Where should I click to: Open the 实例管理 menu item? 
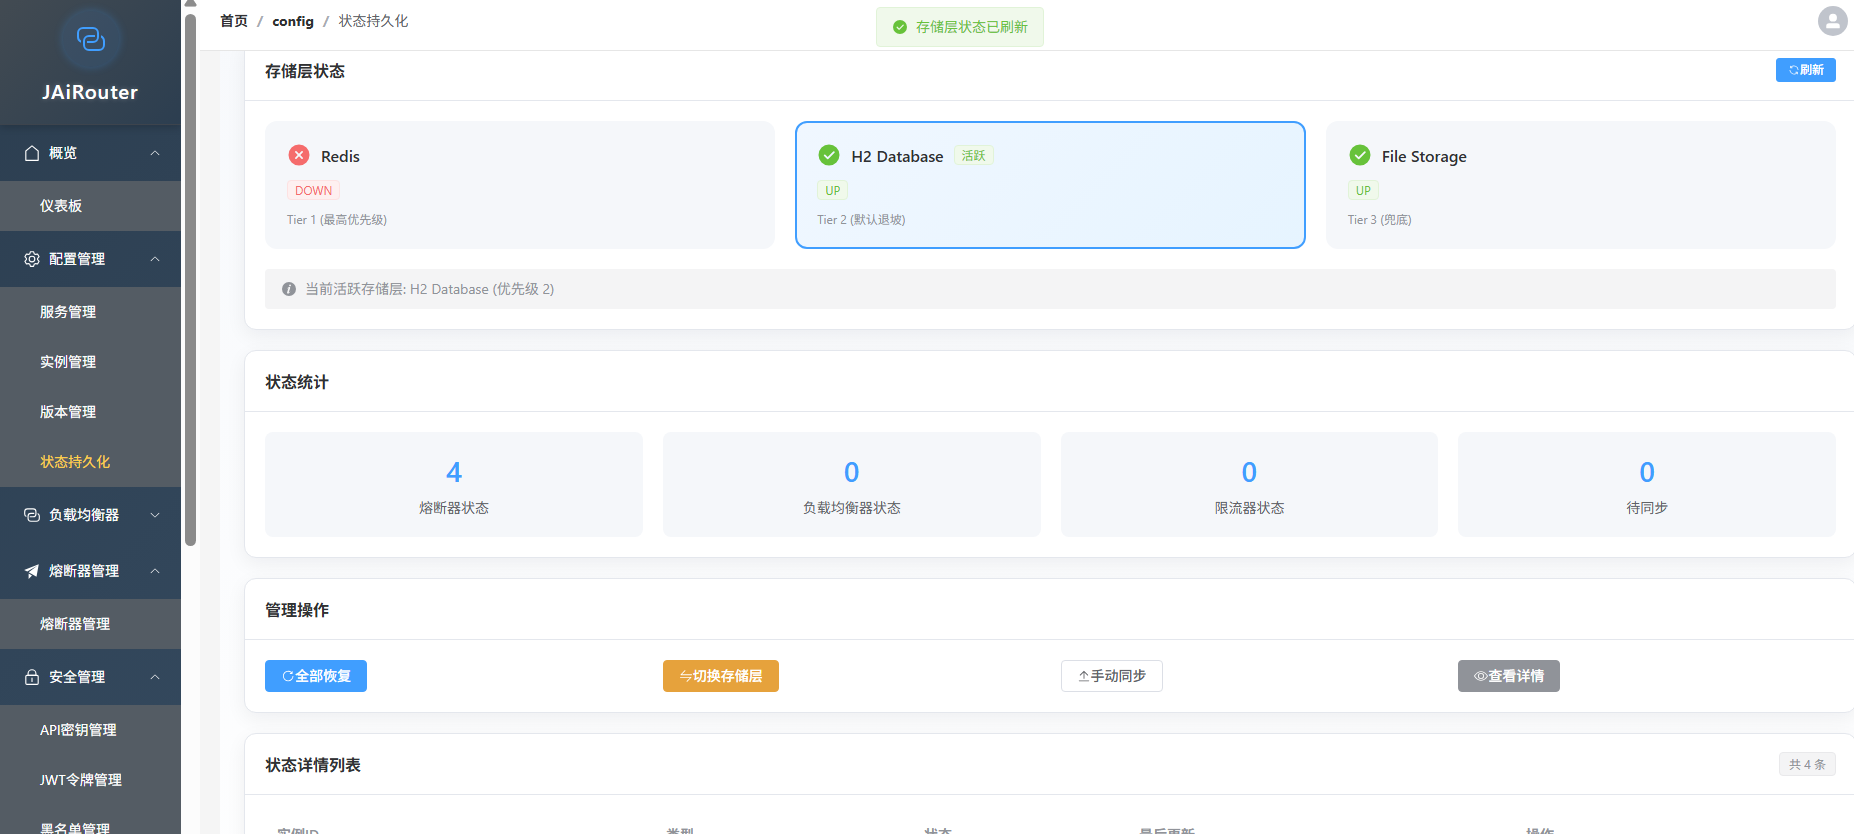click(x=90, y=362)
